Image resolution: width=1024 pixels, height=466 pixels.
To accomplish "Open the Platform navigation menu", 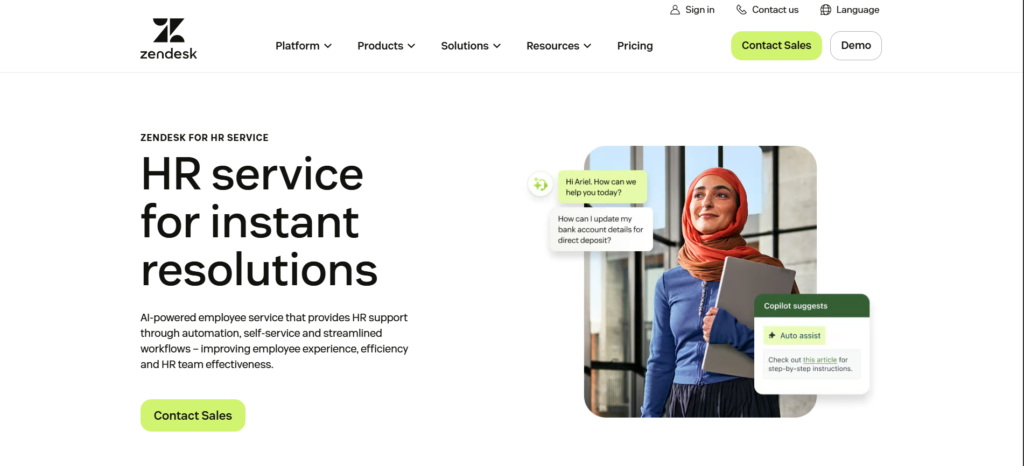I will pos(304,46).
